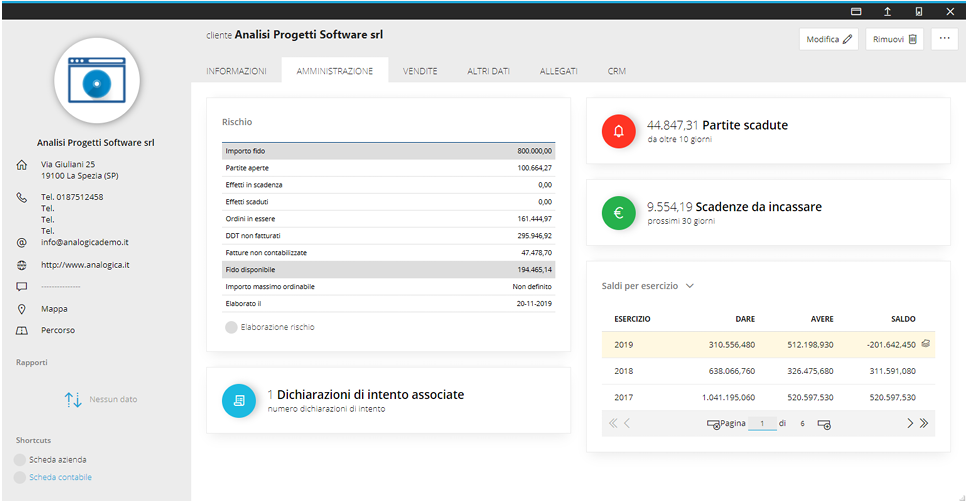Expand the Saldi per esercizio dropdown
This screenshot has width=966, height=501.
click(x=690, y=286)
